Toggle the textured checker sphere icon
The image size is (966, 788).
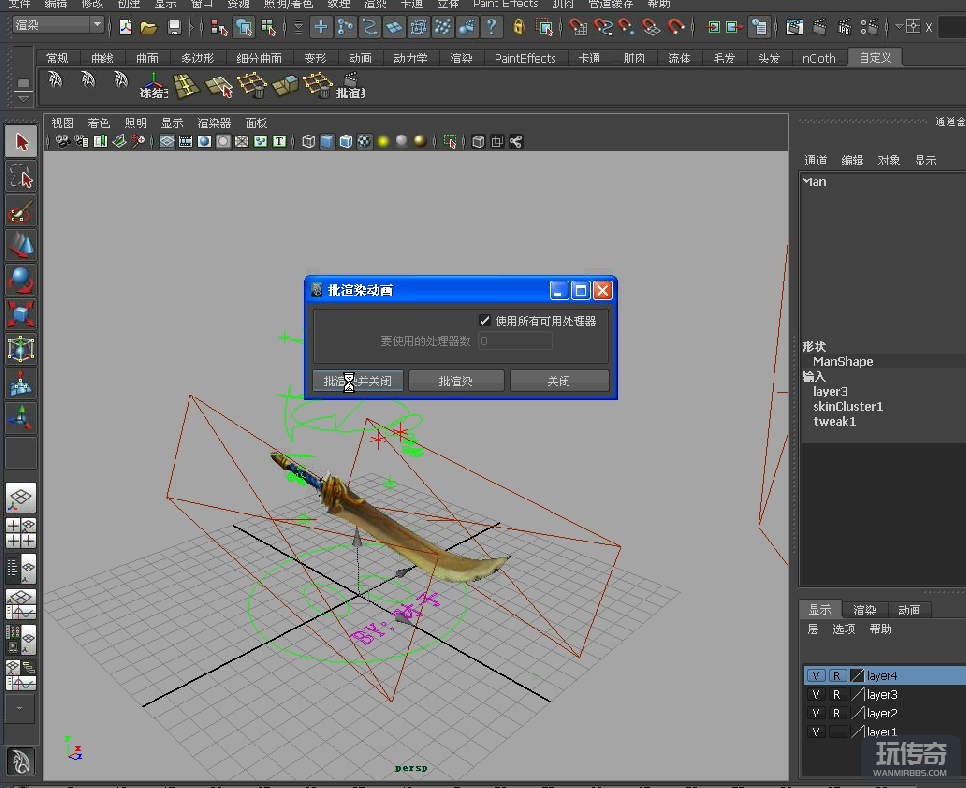[365, 142]
